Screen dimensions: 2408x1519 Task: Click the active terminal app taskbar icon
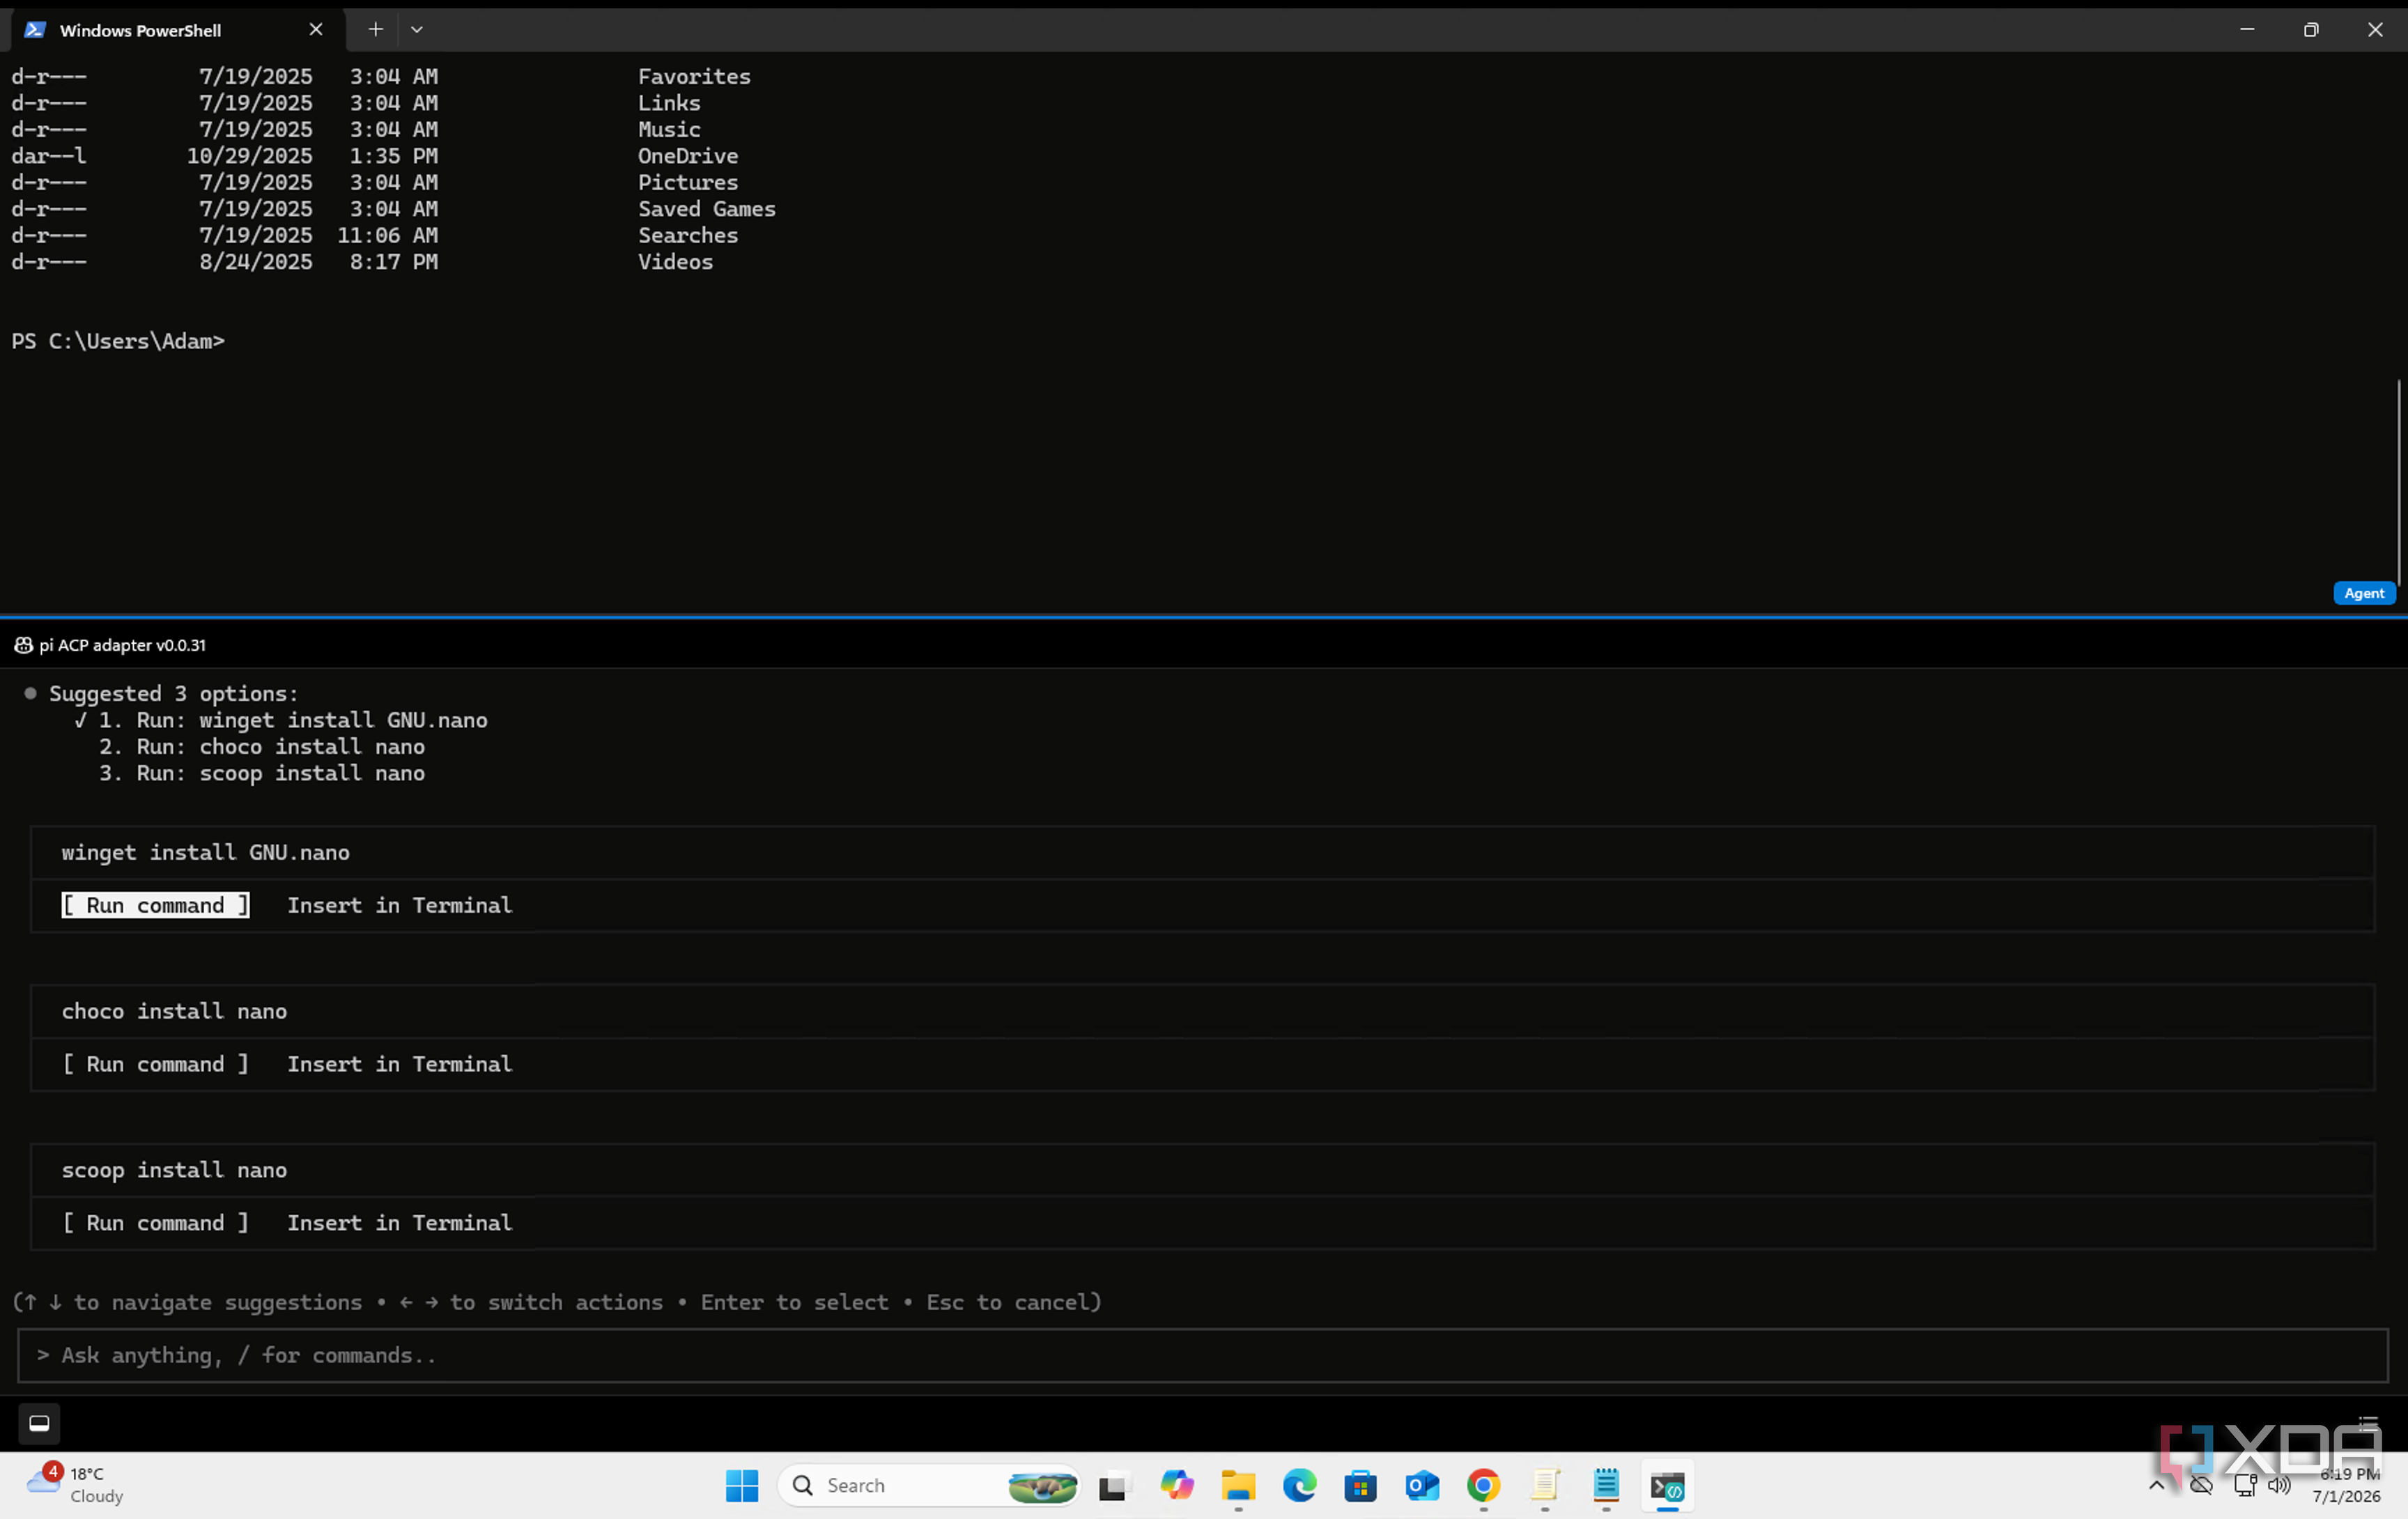[x=1667, y=1487]
